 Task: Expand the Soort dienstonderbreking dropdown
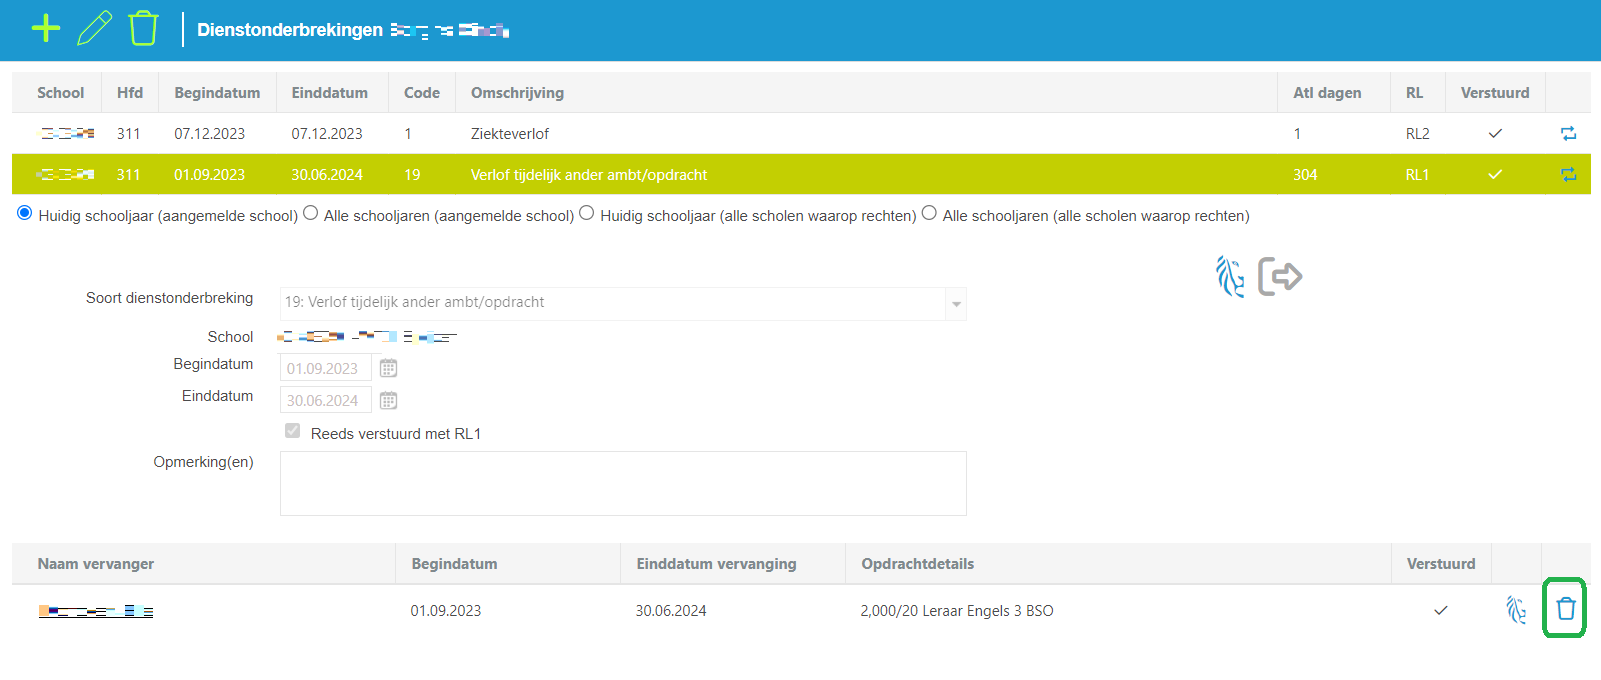(956, 304)
